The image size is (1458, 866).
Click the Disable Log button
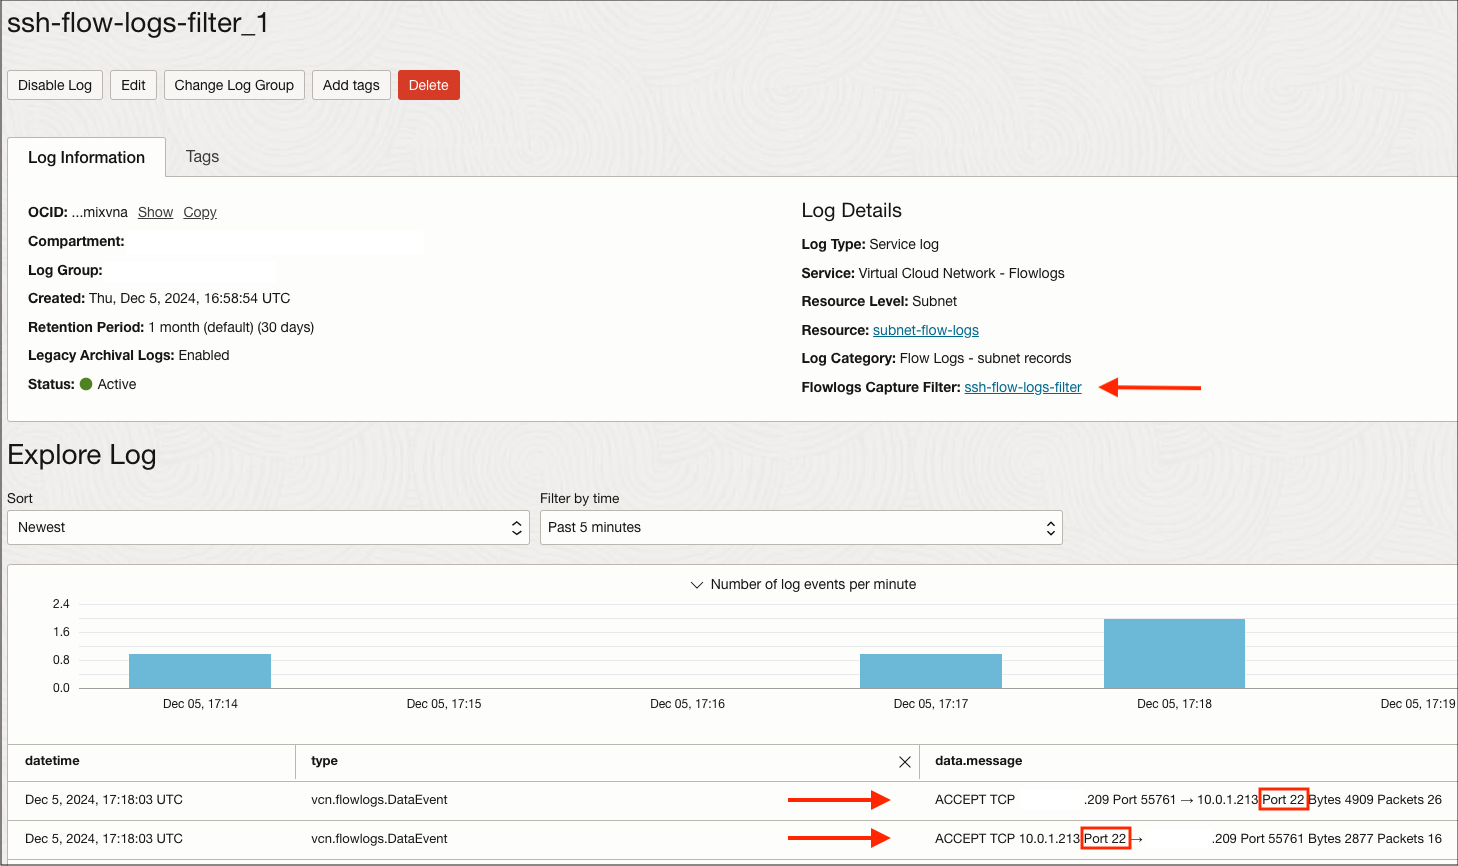point(54,85)
